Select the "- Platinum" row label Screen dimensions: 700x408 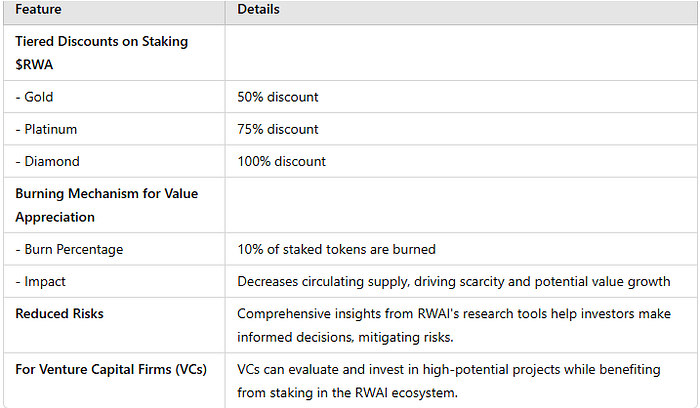[46, 129]
